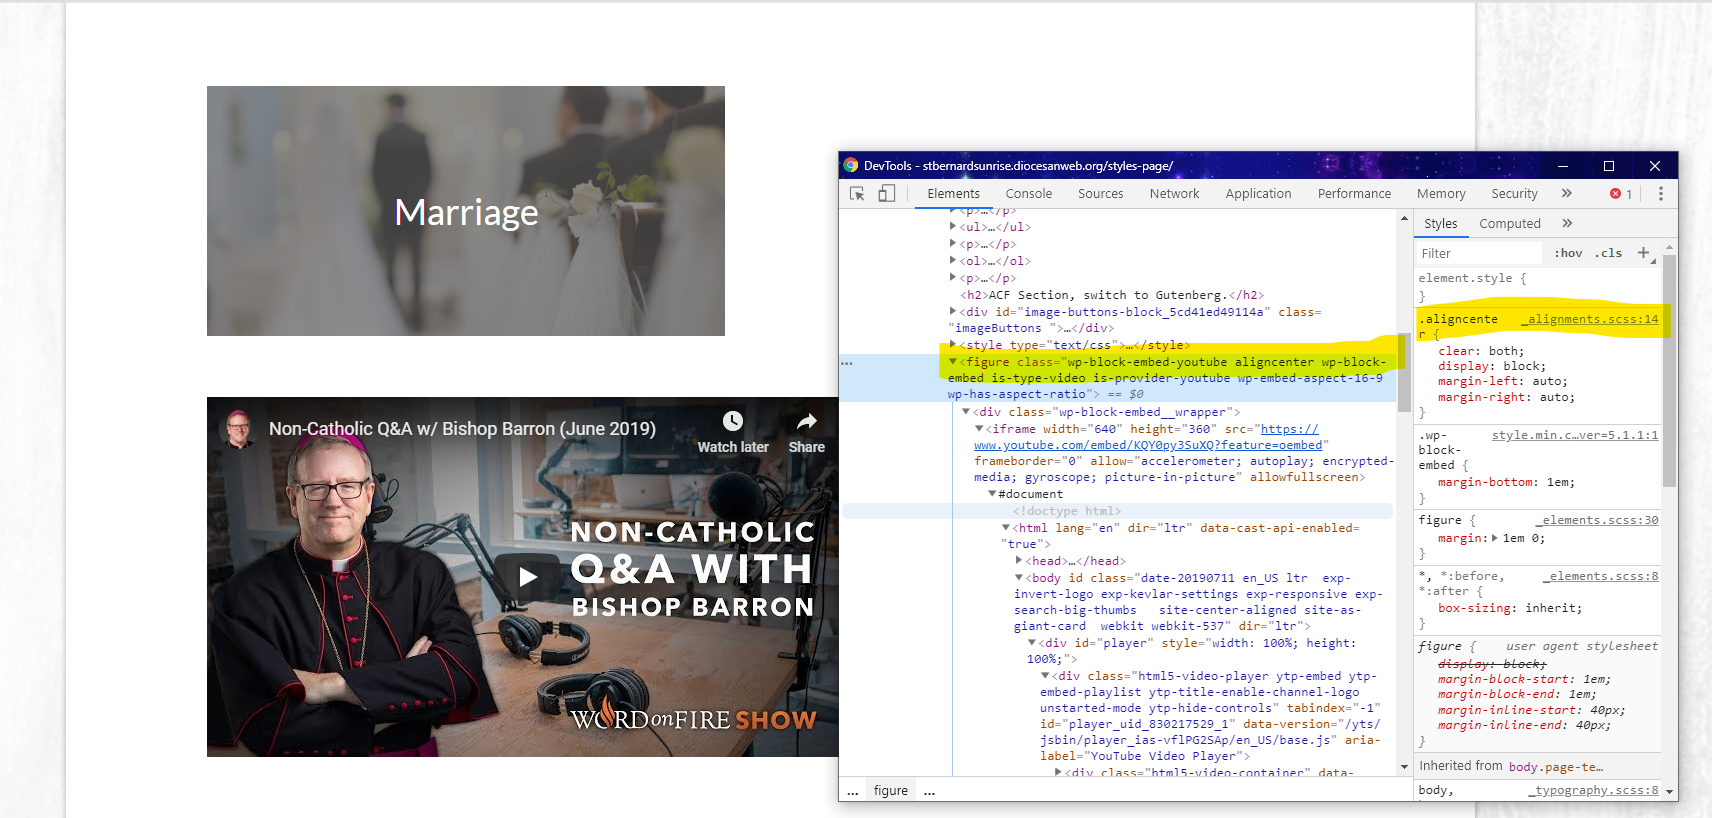This screenshot has width=1712, height=818.
Task: Toggle the device toolbar icon
Action: point(887,194)
